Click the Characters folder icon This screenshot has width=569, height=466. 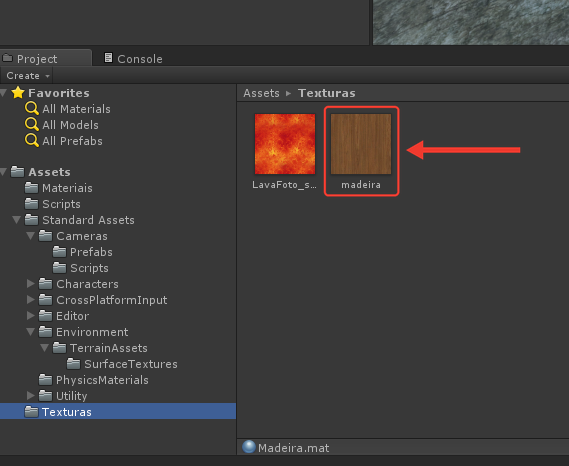coord(45,283)
